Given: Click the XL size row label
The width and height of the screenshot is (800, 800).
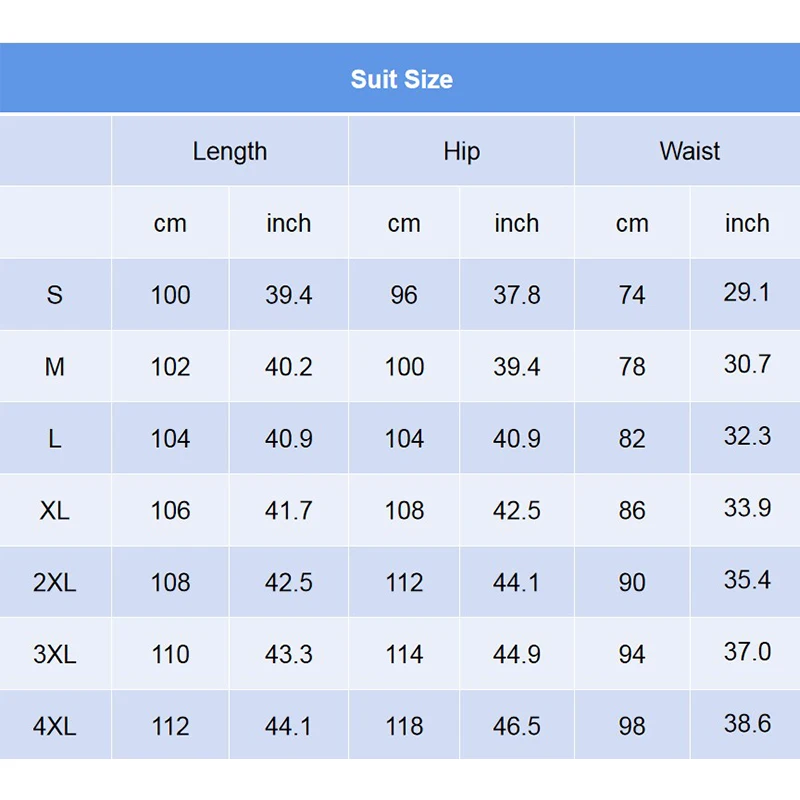Looking at the screenshot, I should (55, 511).
